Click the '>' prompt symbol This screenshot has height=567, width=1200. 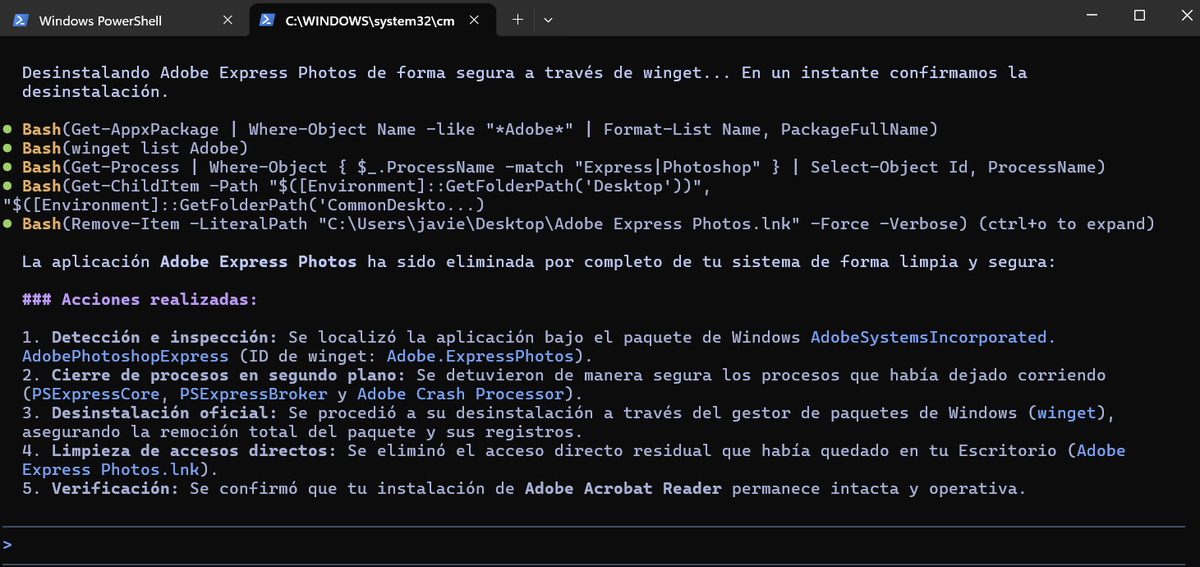click(7, 545)
